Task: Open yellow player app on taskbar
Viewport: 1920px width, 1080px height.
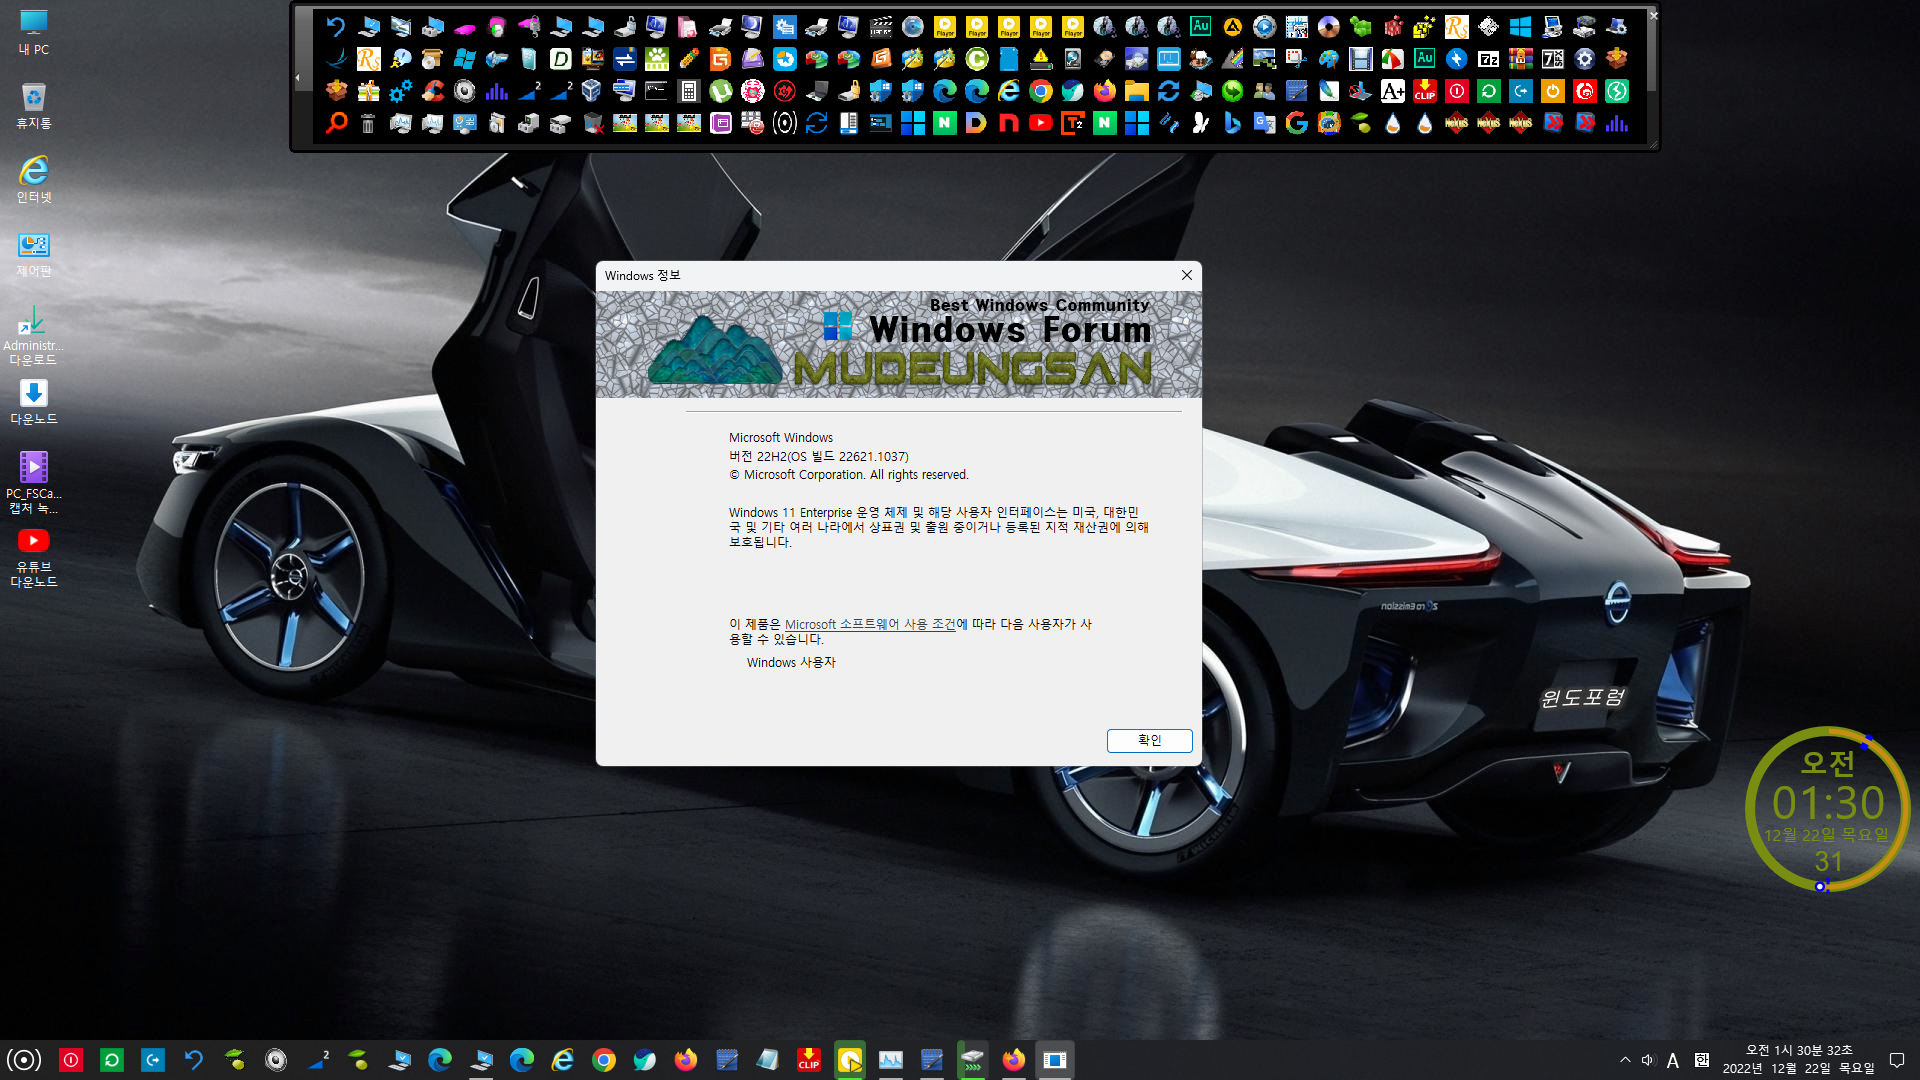Action: click(850, 1060)
